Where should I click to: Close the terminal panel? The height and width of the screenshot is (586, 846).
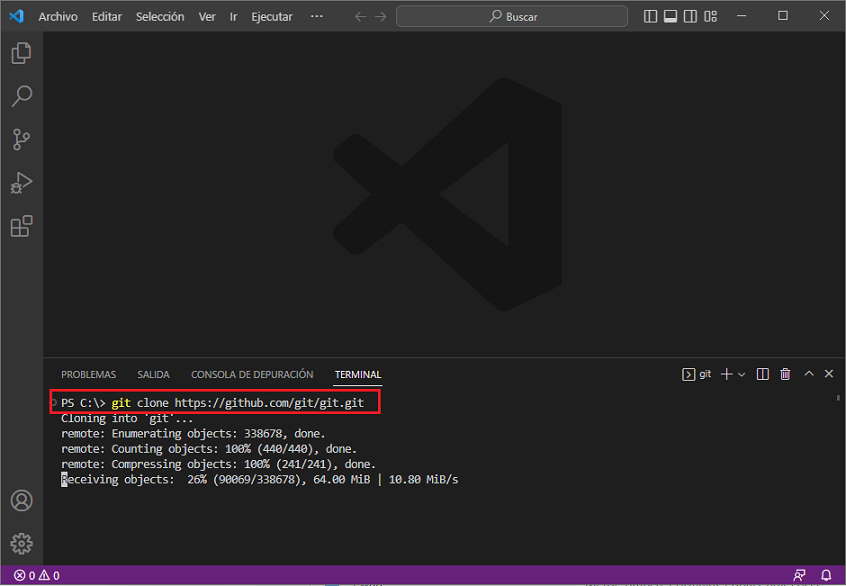(829, 373)
